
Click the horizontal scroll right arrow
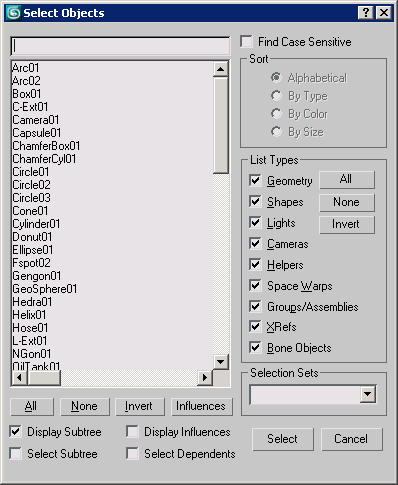[x=205, y=378]
